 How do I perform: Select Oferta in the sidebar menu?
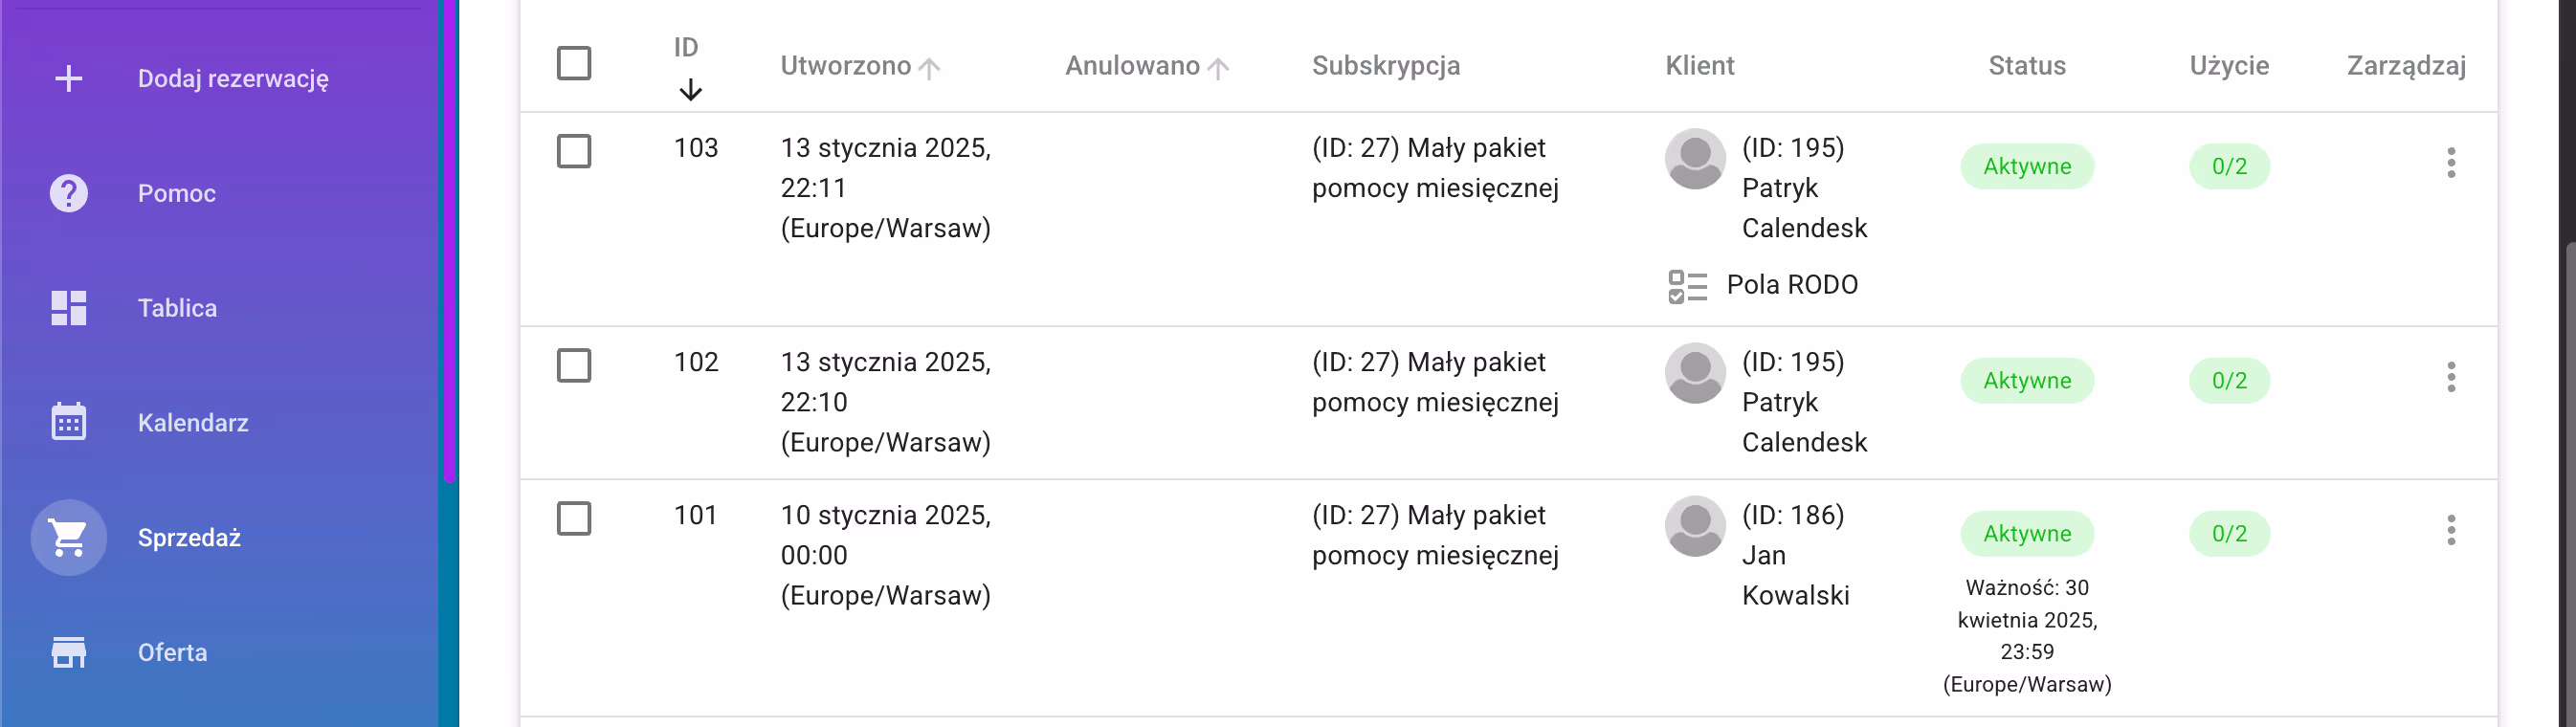[x=172, y=652]
